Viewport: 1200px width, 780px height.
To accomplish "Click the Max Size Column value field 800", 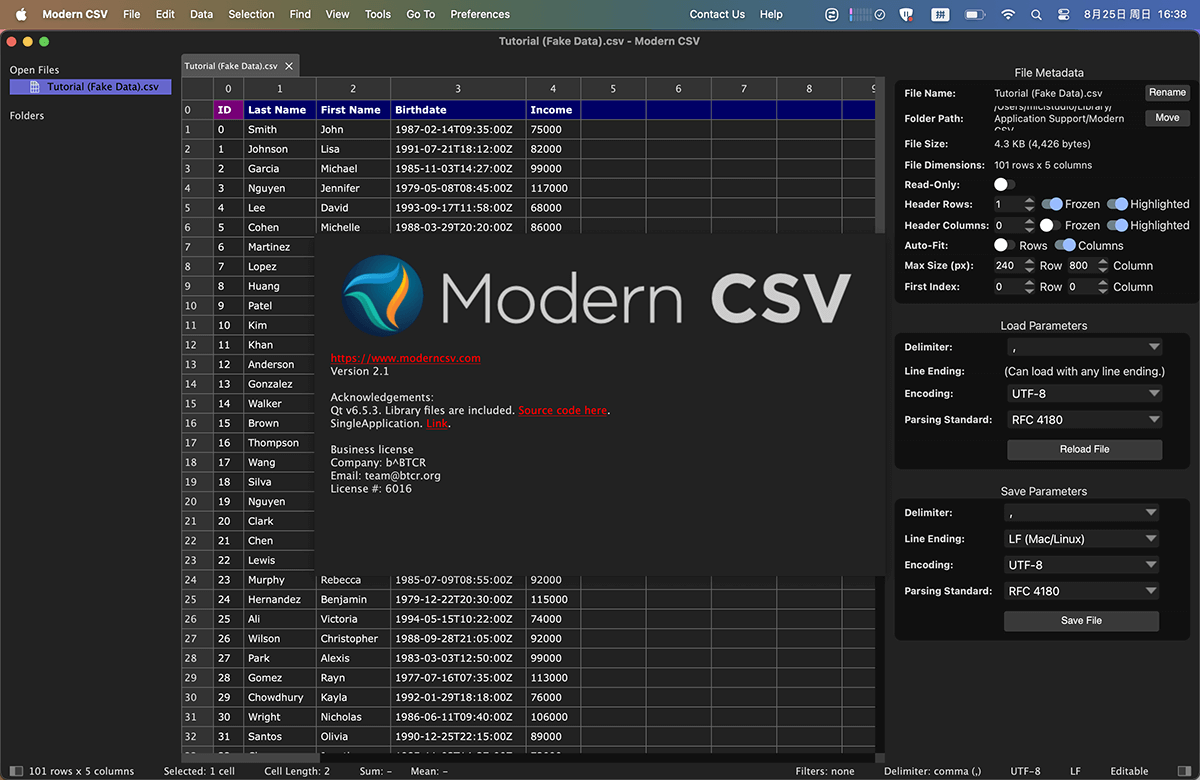I will pyautogui.click(x=1081, y=266).
